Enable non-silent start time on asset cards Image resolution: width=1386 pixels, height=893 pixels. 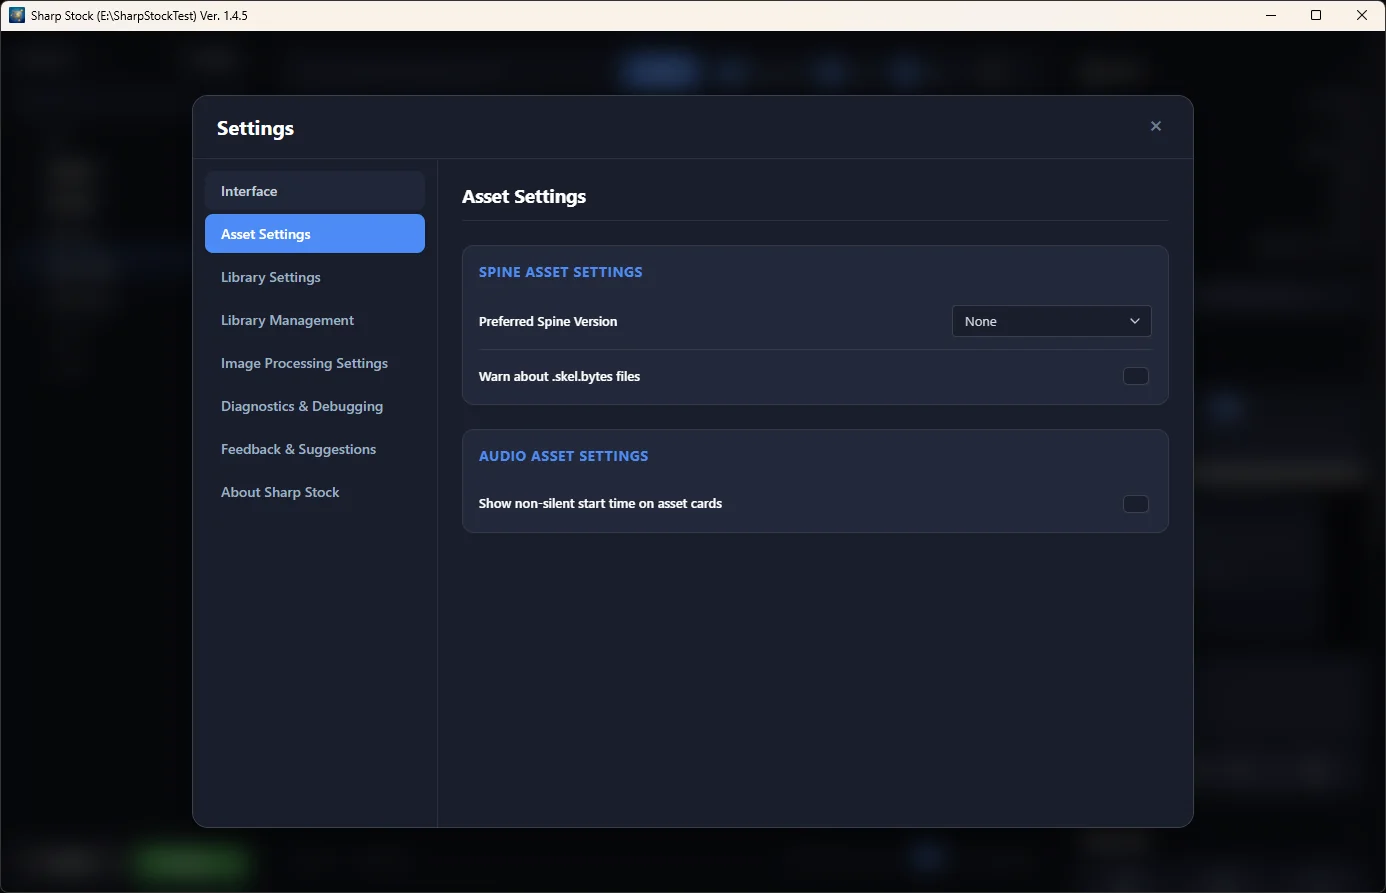coord(1136,503)
